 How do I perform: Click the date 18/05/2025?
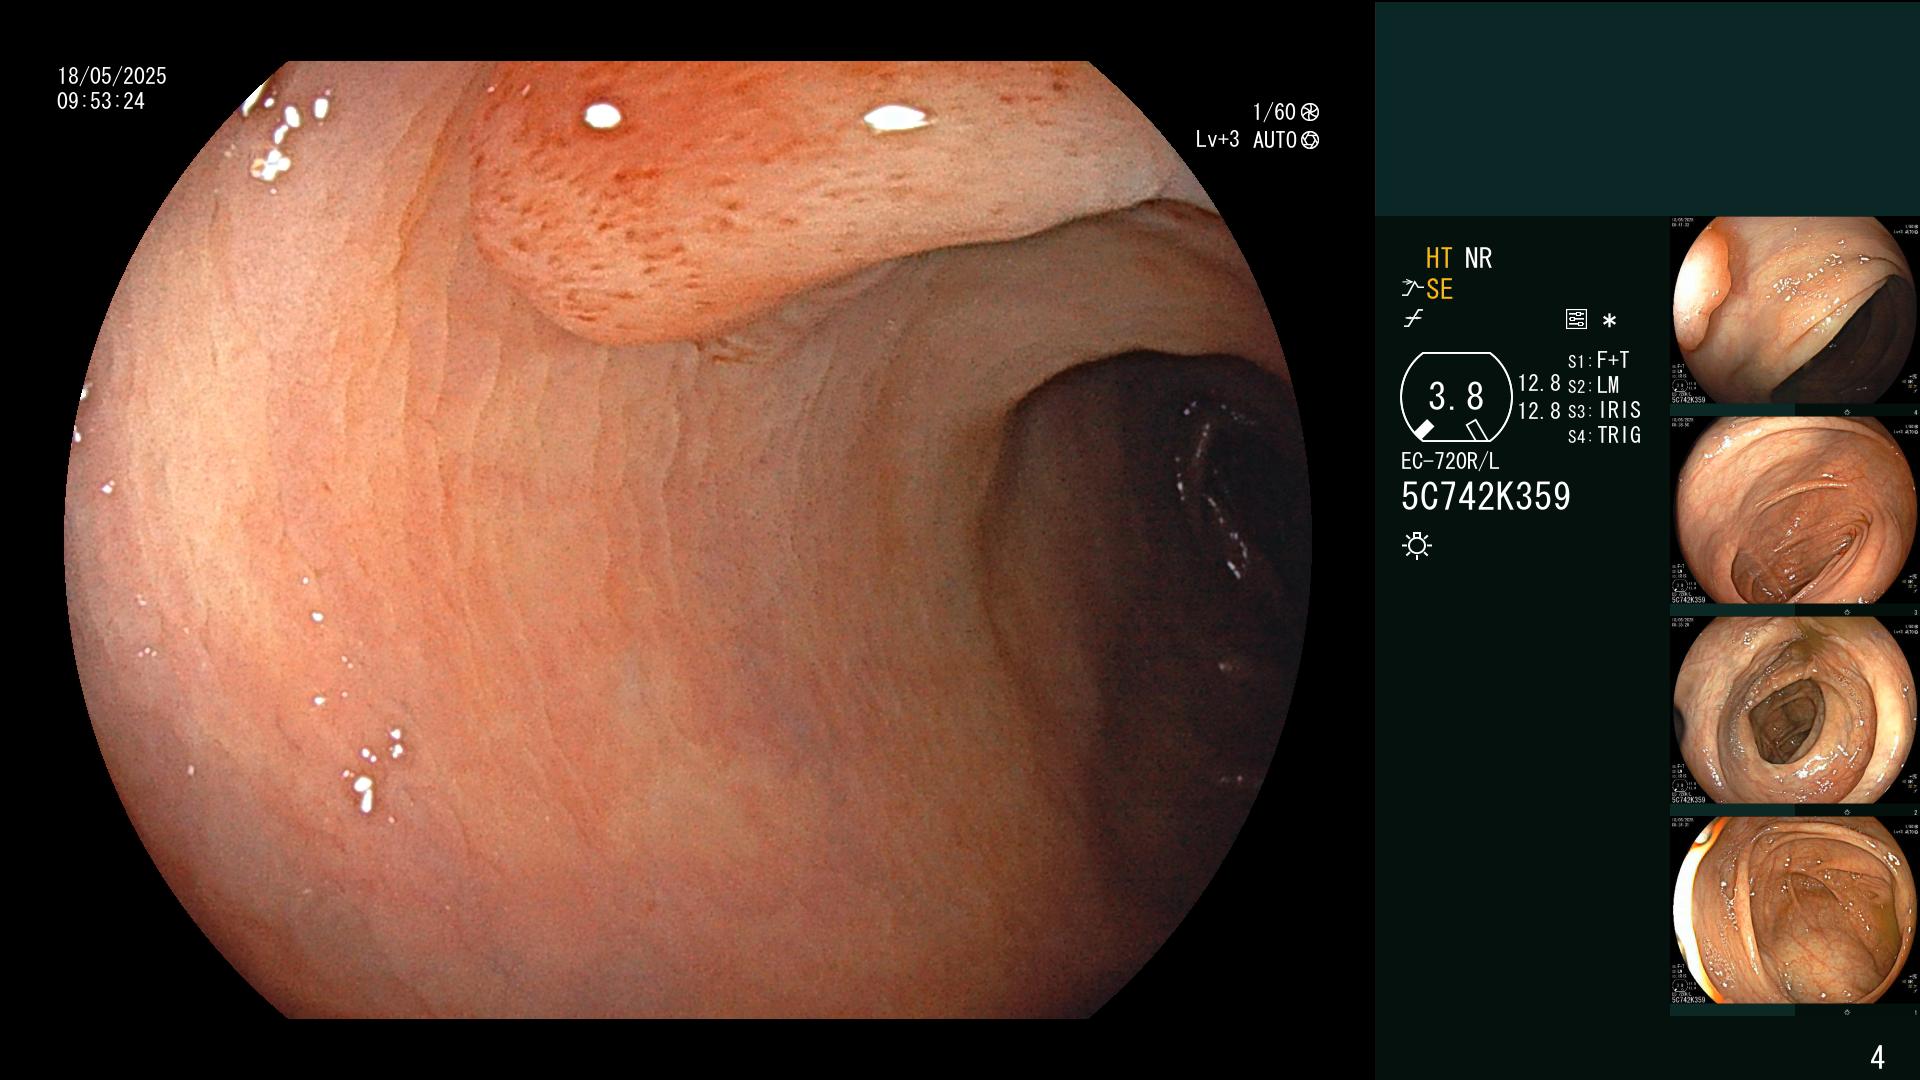pyautogui.click(x=112, y=76)
